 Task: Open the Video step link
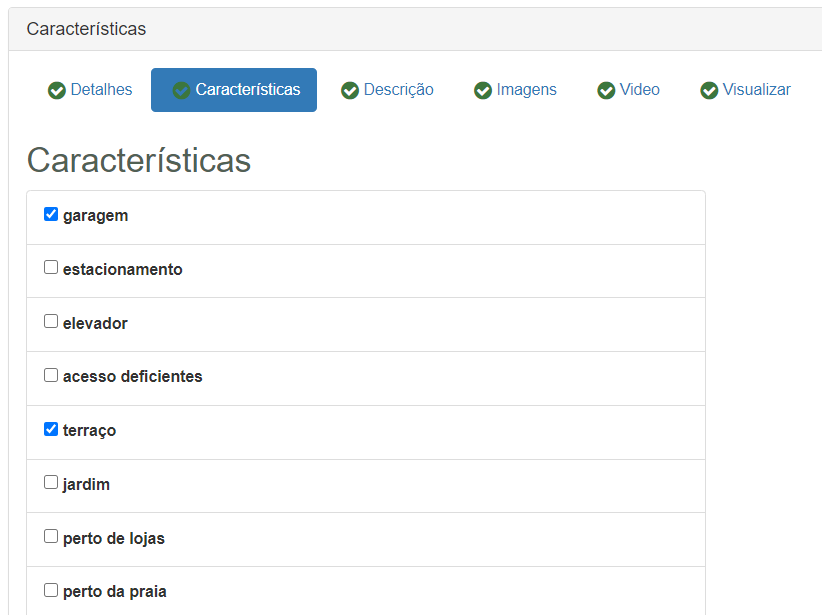639,90
